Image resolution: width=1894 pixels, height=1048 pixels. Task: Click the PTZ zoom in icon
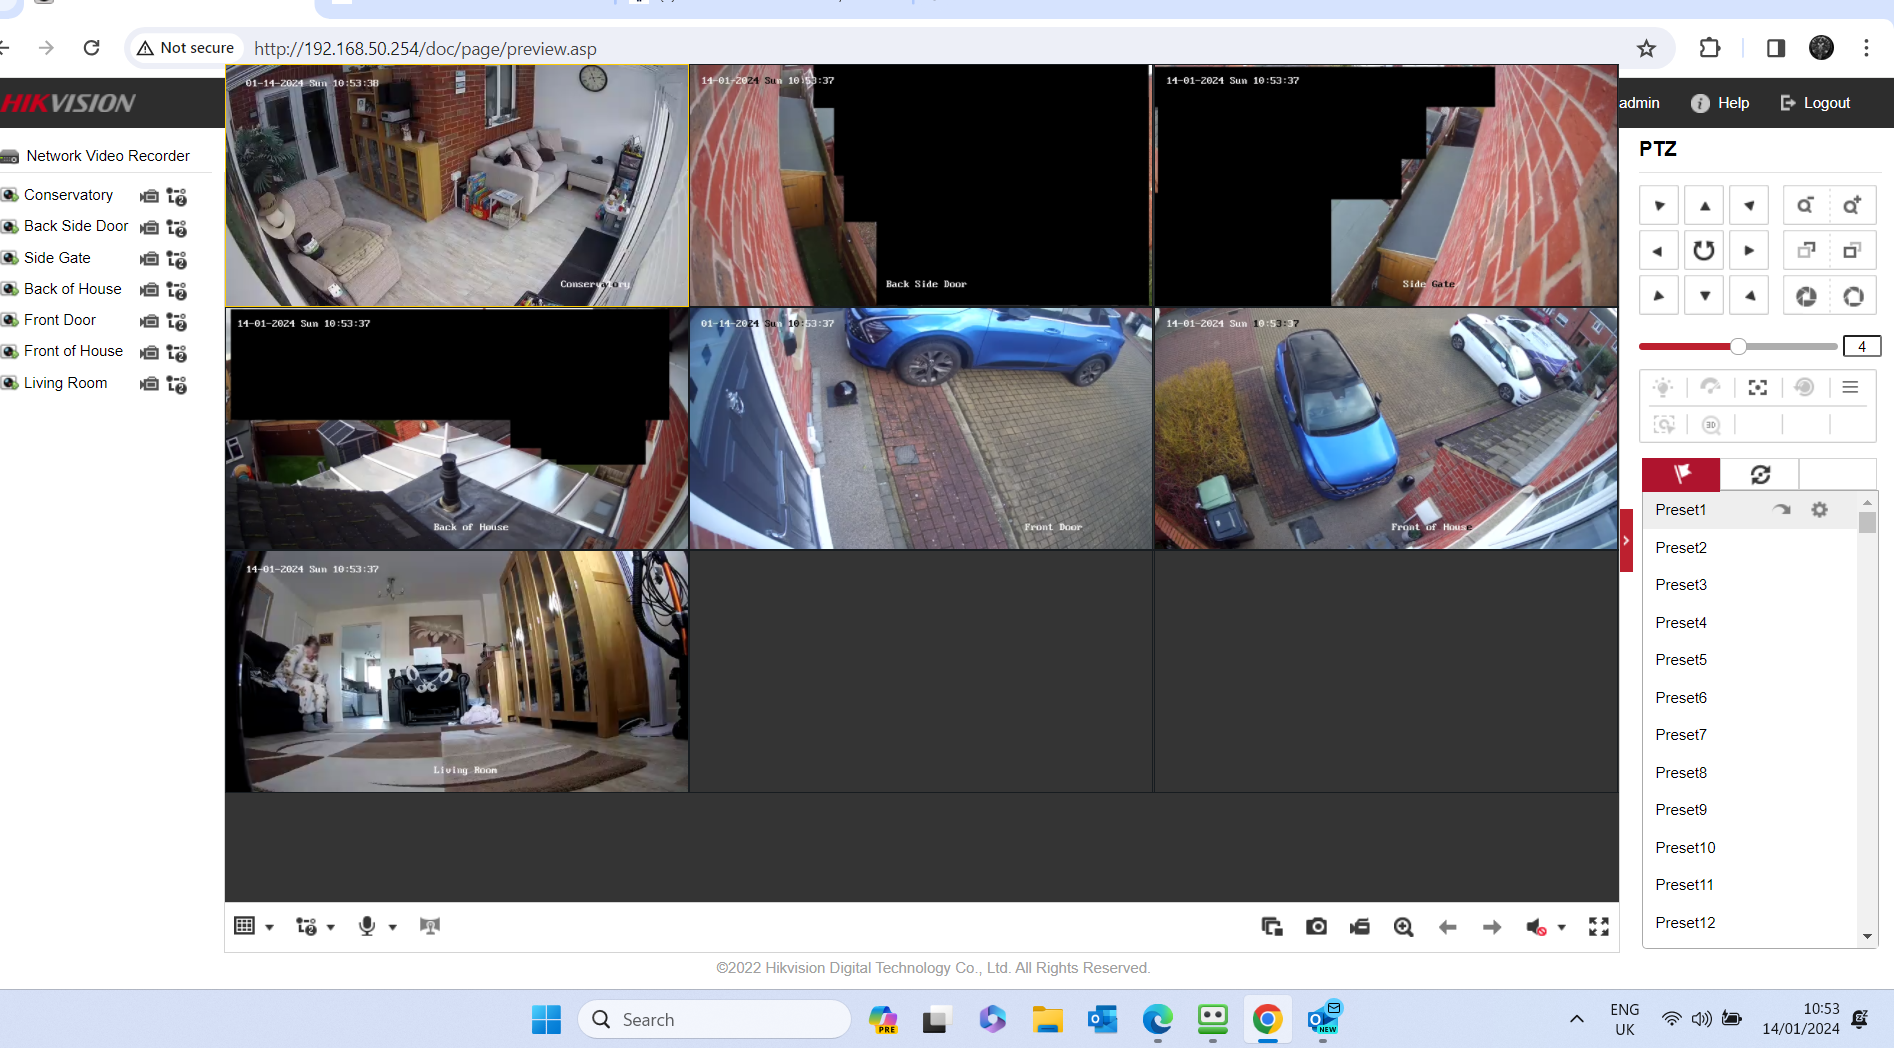pyautogui.click(x=1851, y=206)
